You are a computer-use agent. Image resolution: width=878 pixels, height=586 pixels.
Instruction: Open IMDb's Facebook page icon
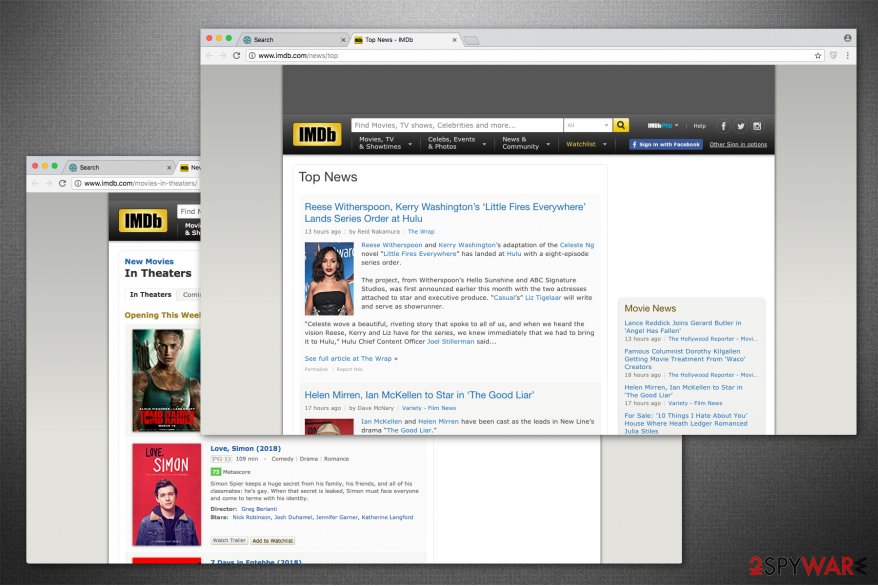(723, 126)
